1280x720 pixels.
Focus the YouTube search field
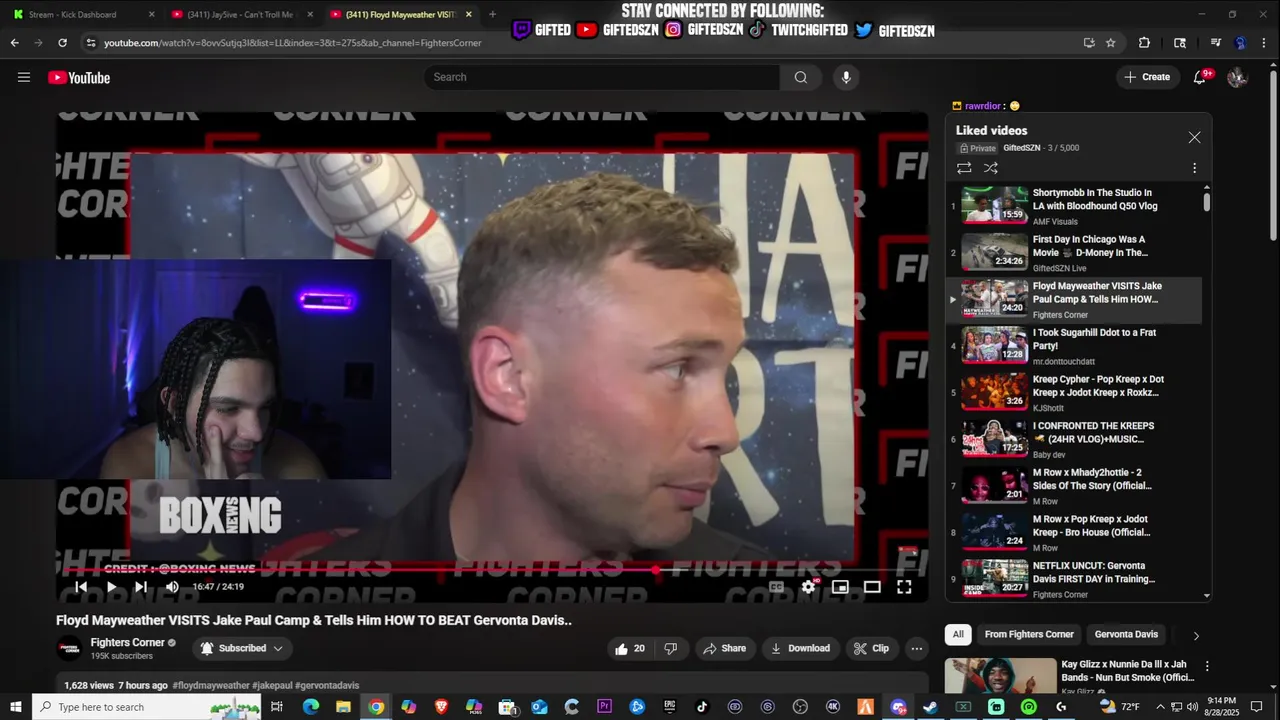coord(602,77)
